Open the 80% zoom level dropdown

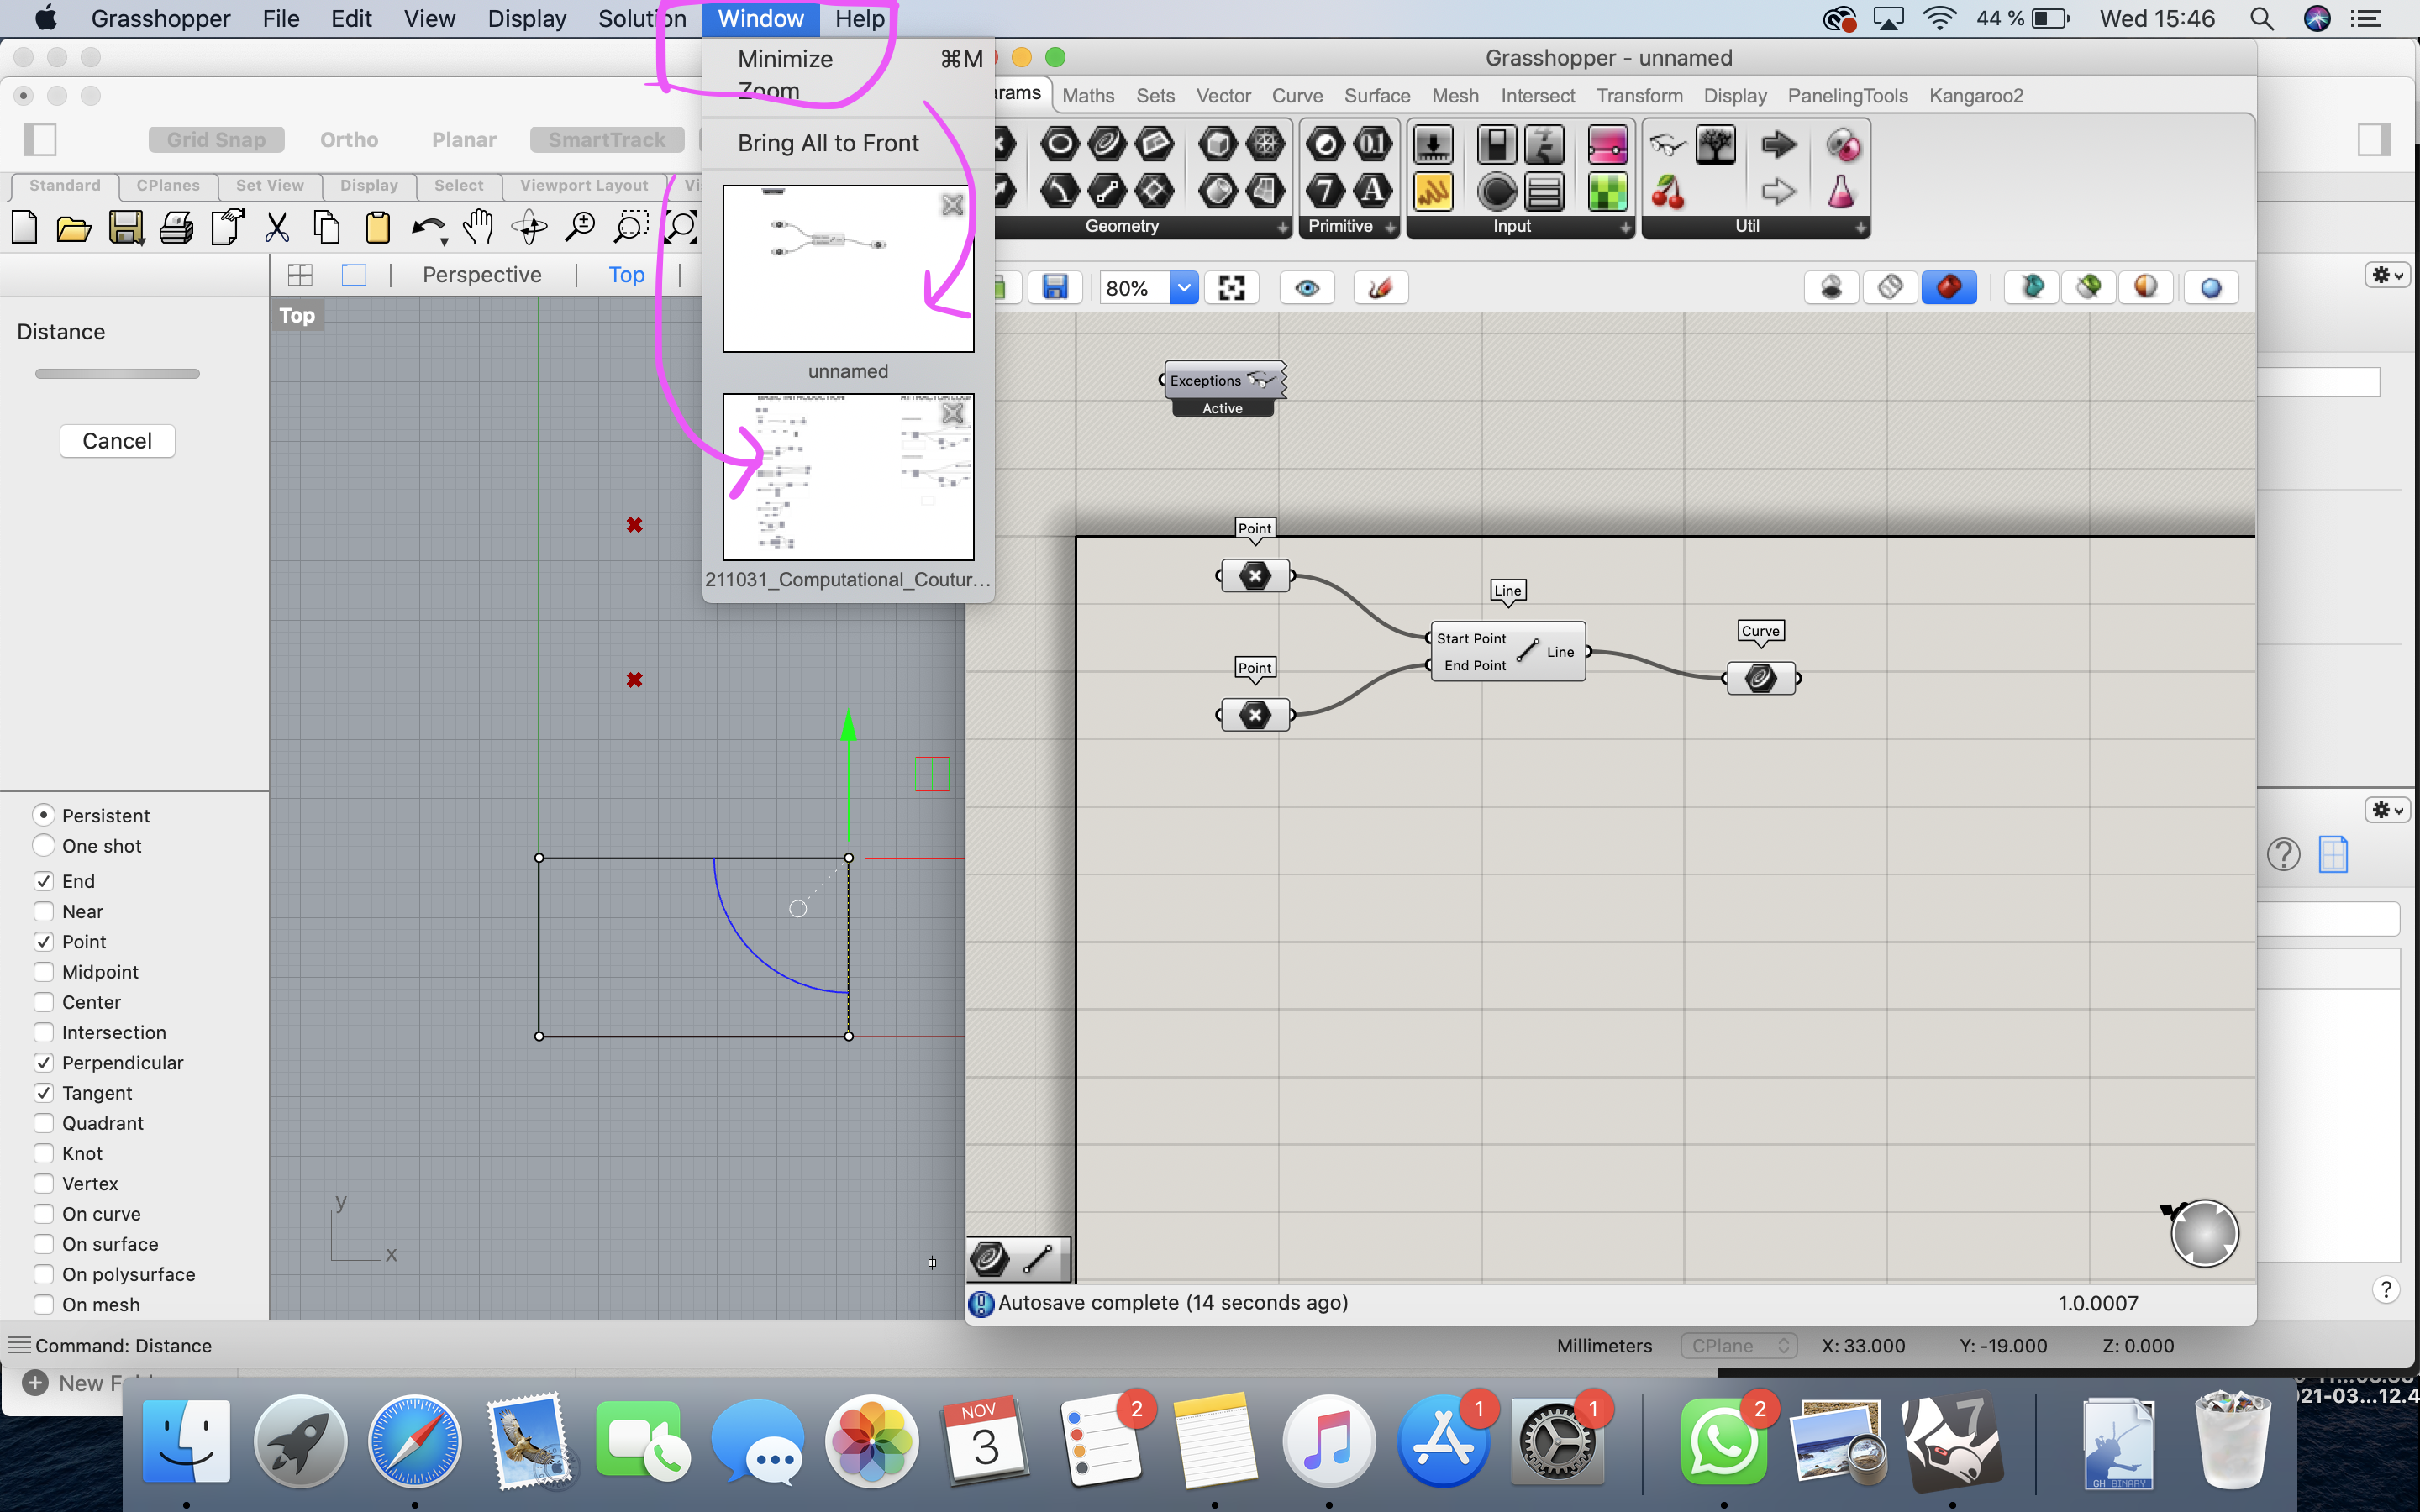click(x=1183, y=288)
